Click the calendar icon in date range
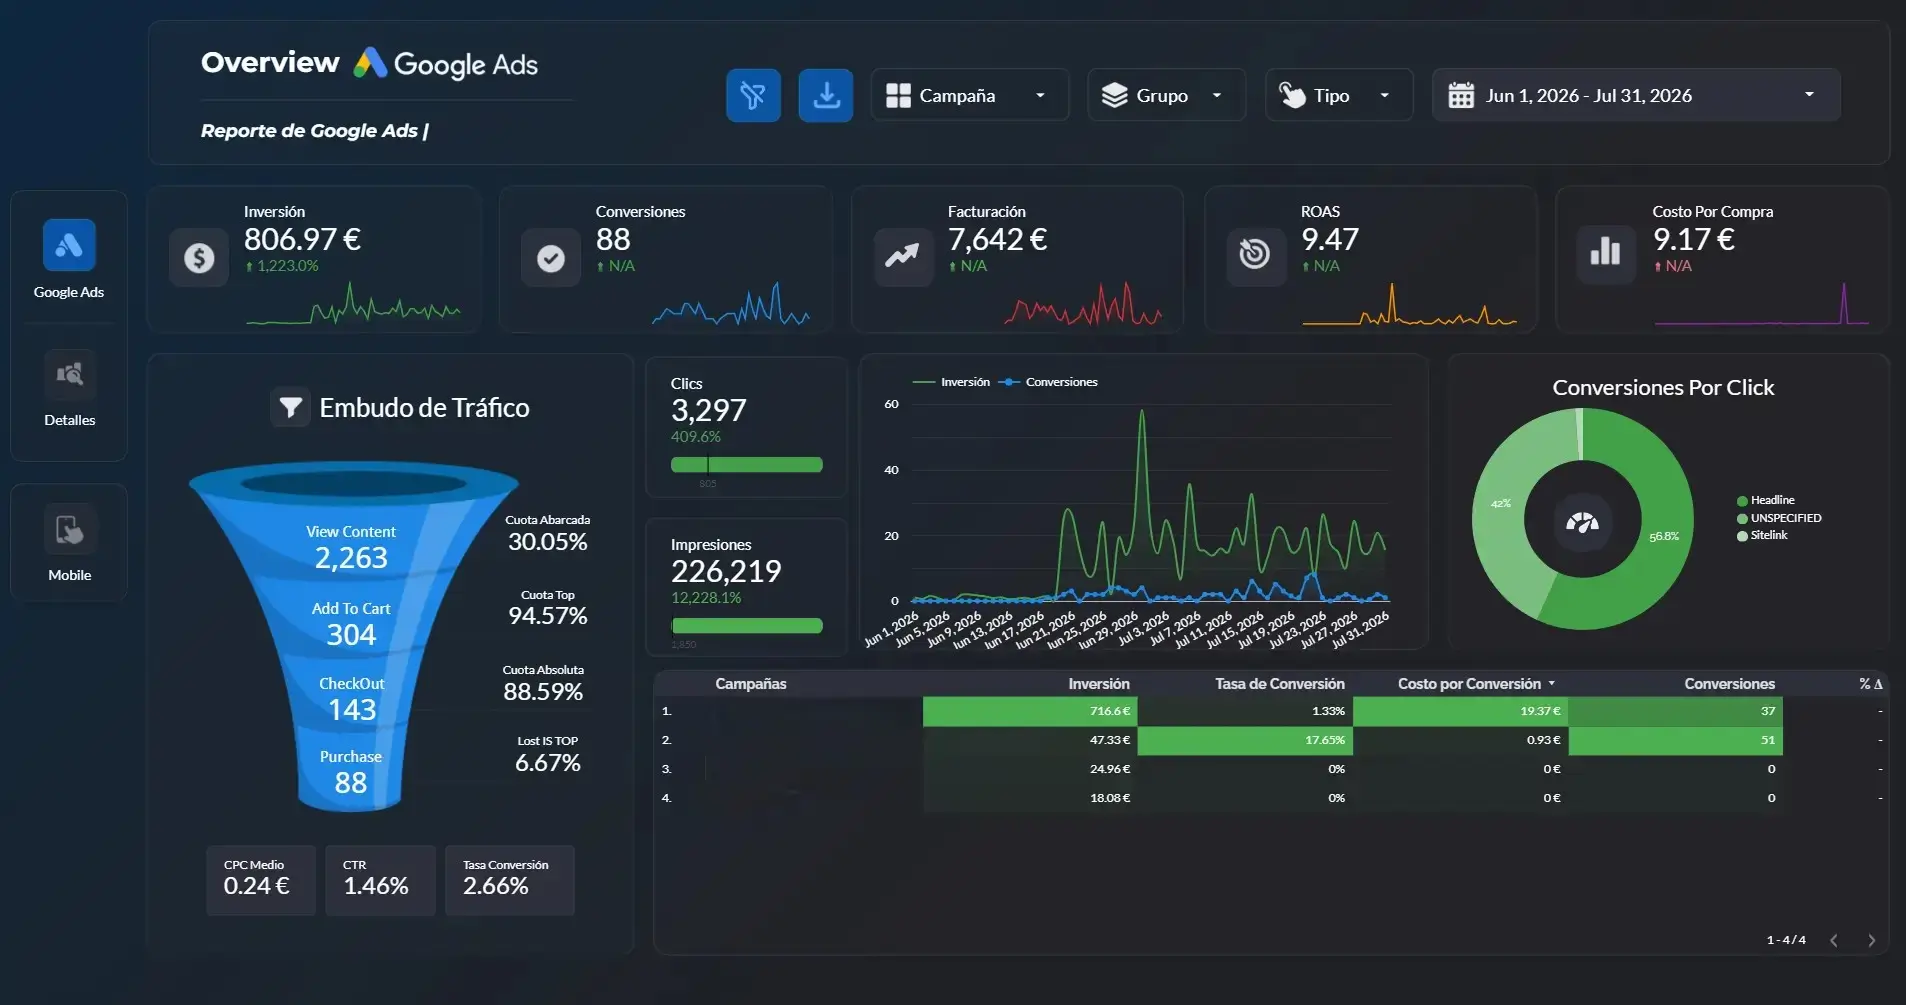Image resolution: width=1906 pixels, height=1005 pixels. (1461, 95)
